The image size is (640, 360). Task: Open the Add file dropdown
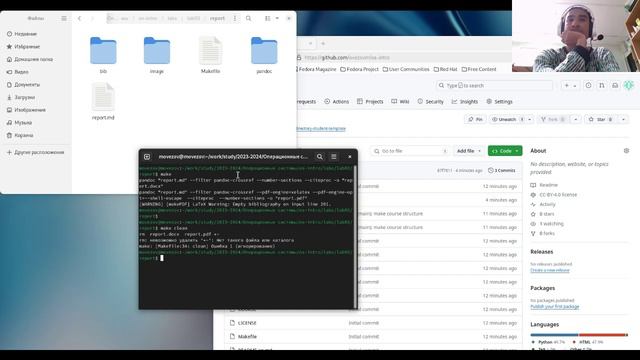[469, 151]
